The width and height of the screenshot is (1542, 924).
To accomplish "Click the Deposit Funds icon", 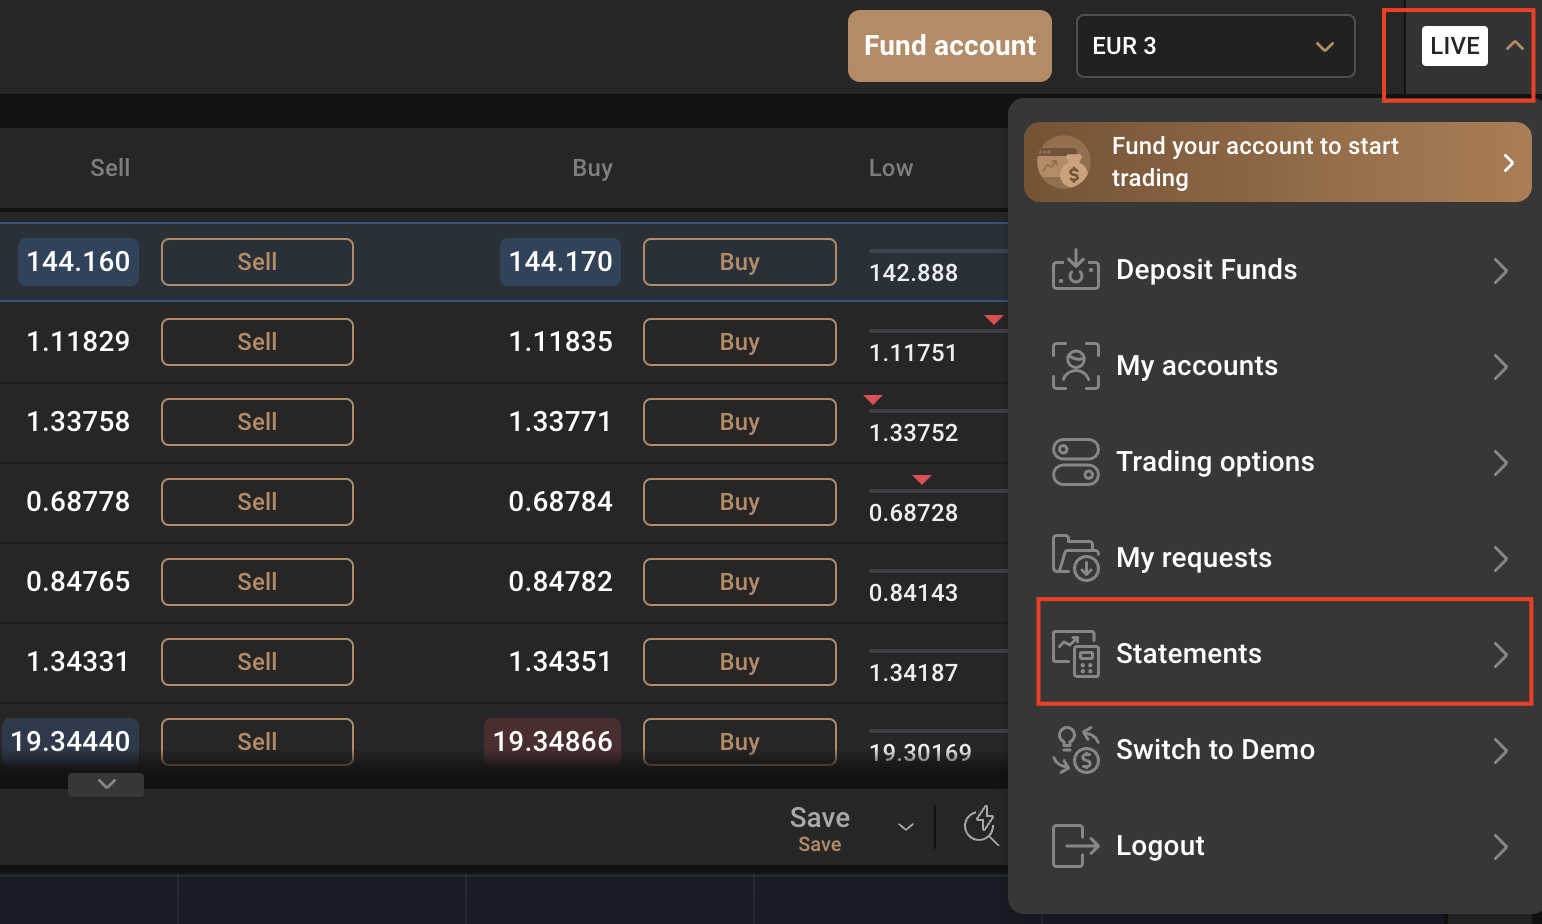I will pos(1075,270).
